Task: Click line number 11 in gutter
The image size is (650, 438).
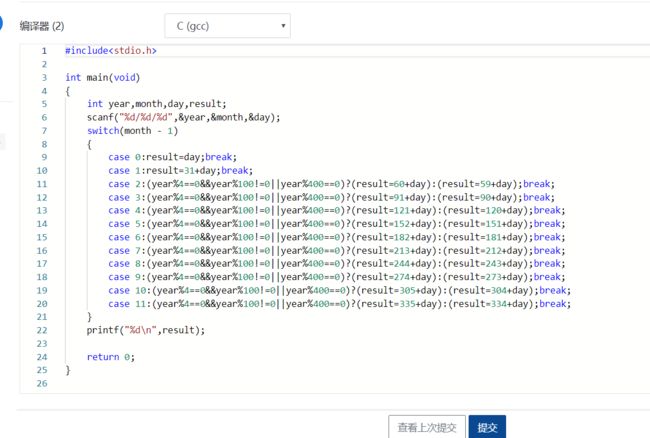Action: click(x=42, y=184)
